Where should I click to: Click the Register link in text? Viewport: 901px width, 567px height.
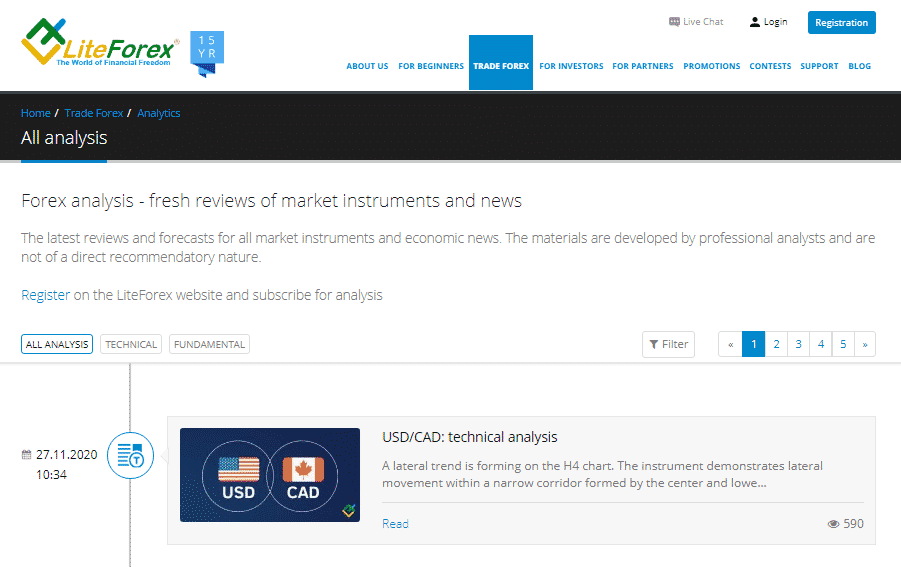45,295
